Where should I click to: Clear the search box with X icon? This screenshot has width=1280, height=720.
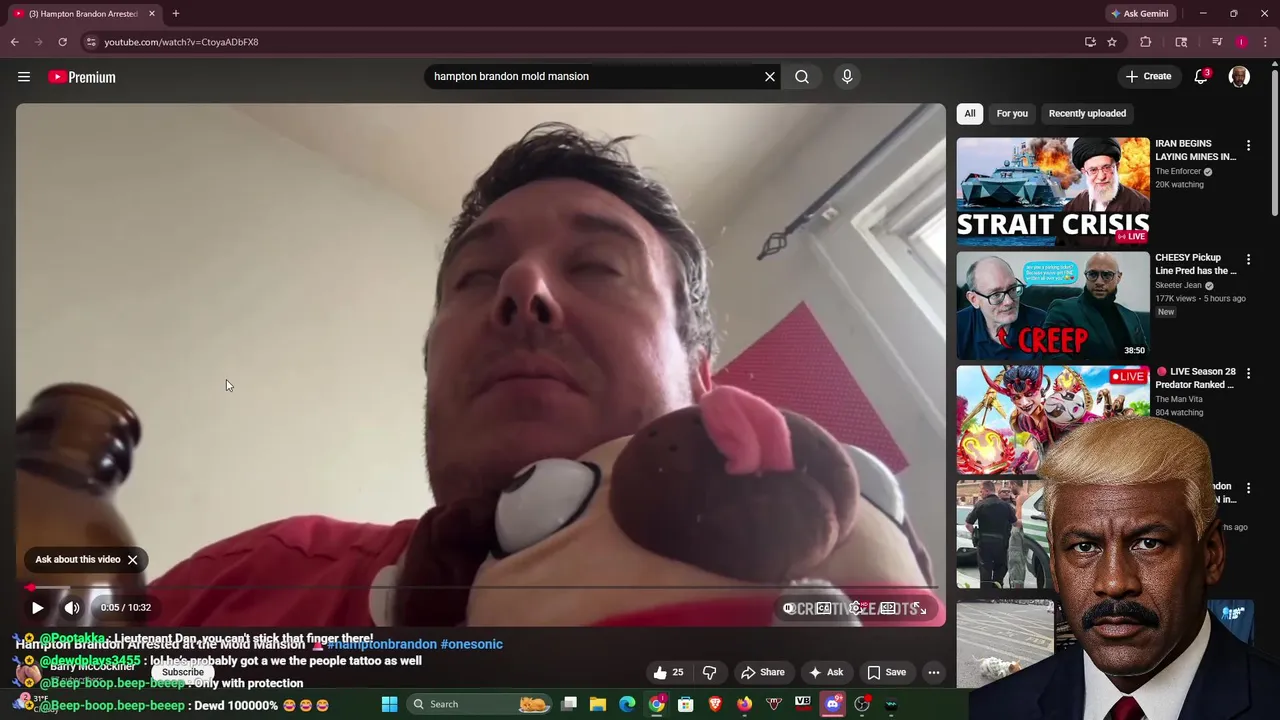pos(770,77)
